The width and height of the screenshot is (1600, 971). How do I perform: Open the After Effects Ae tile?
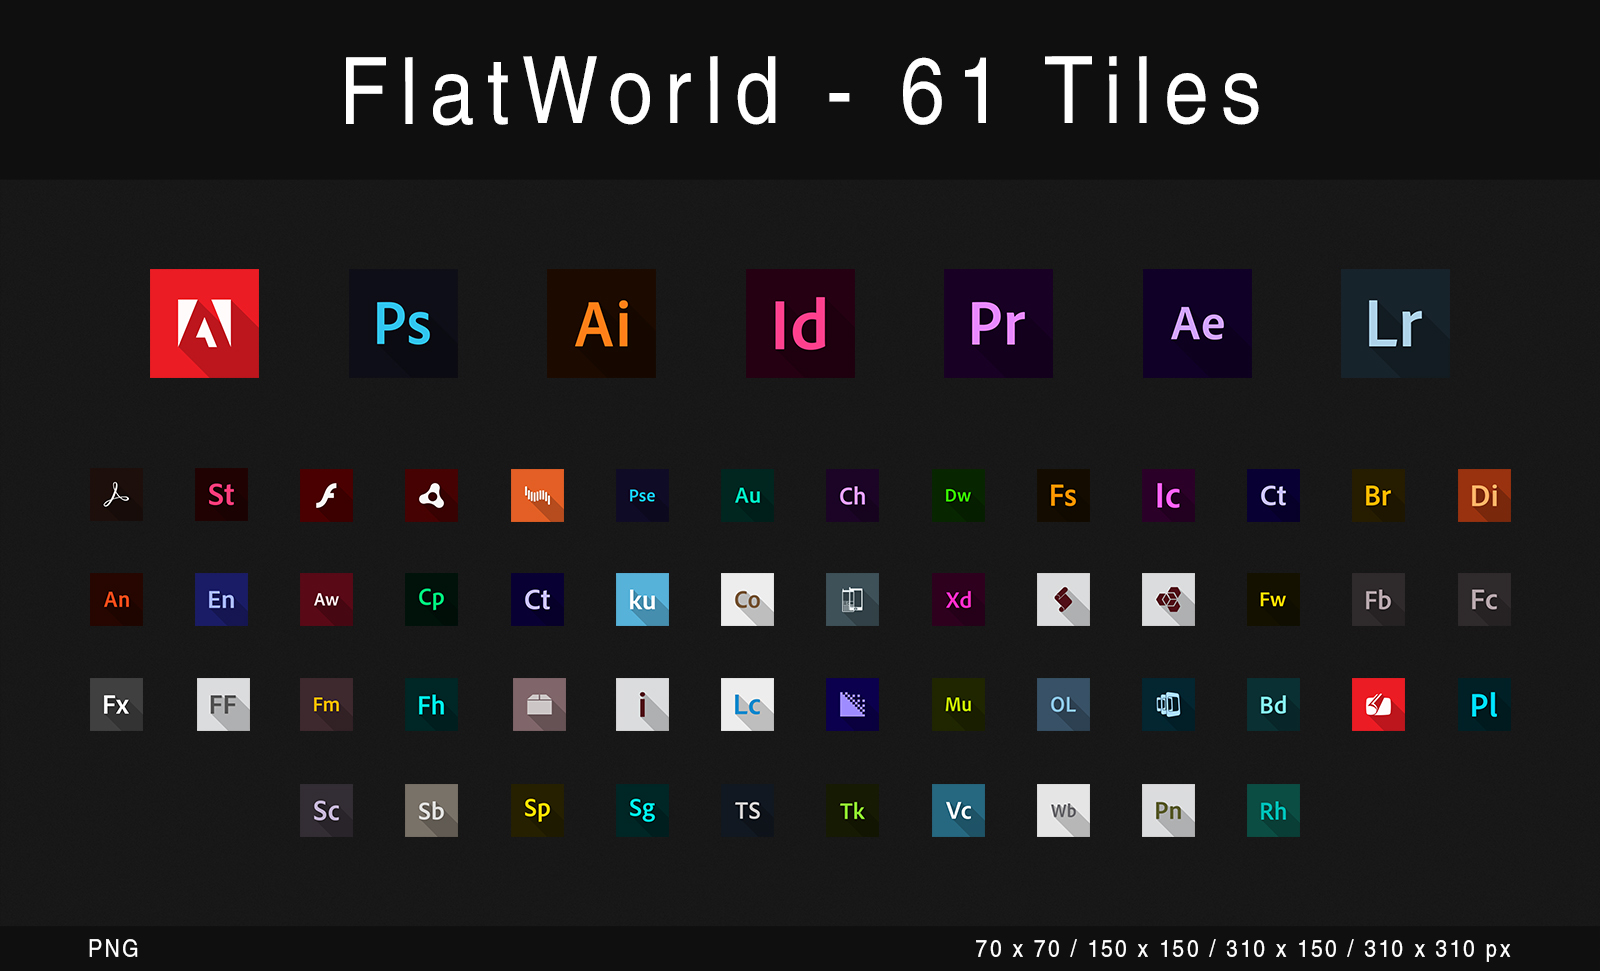tap(1196, 324)
